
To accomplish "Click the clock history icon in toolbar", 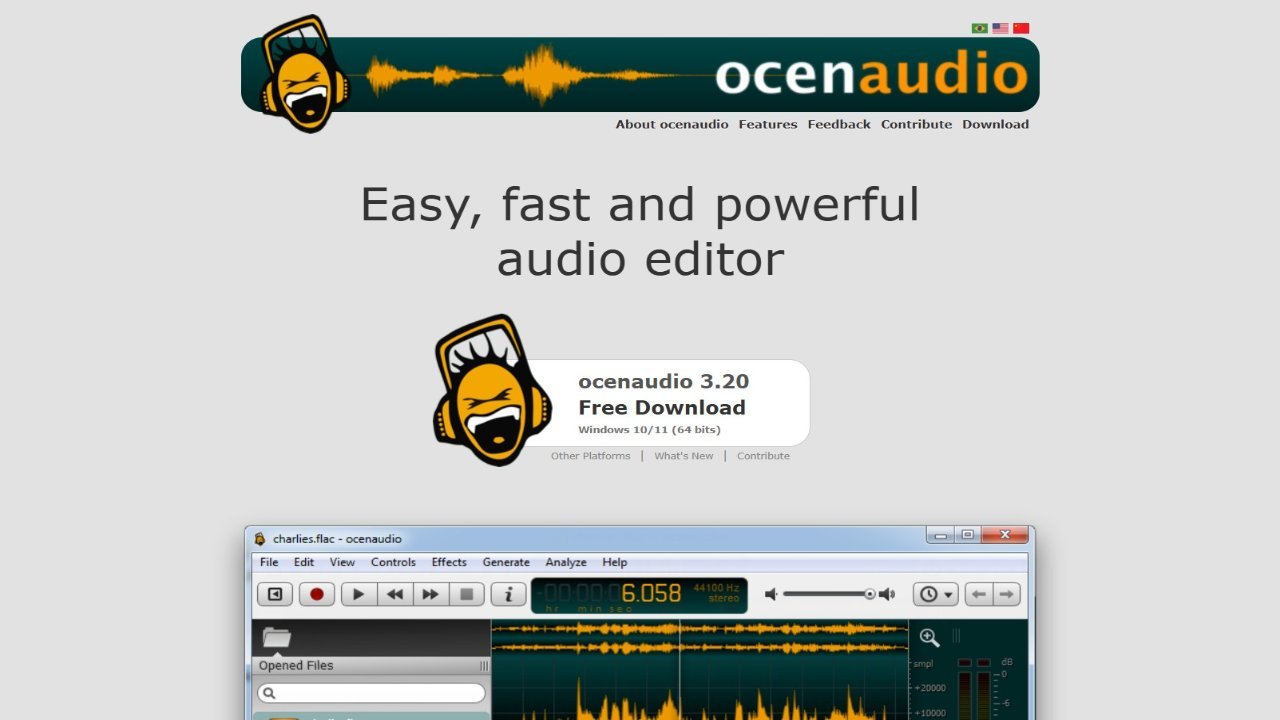I will coord(929,594).
